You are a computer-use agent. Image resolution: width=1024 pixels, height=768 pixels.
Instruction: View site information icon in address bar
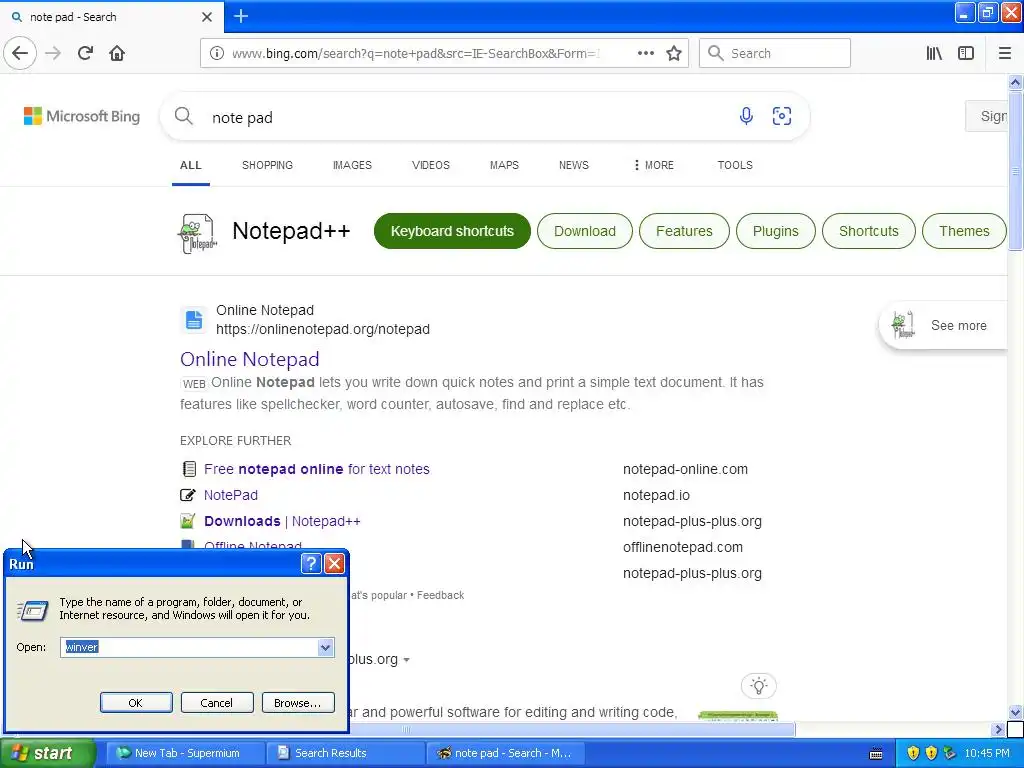pyautogui.click(x=216, y=53)
